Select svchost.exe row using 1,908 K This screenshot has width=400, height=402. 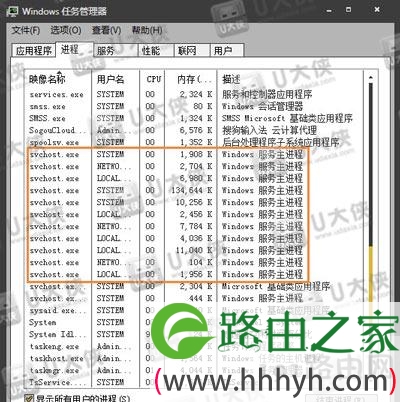click(x=193, y=154)
